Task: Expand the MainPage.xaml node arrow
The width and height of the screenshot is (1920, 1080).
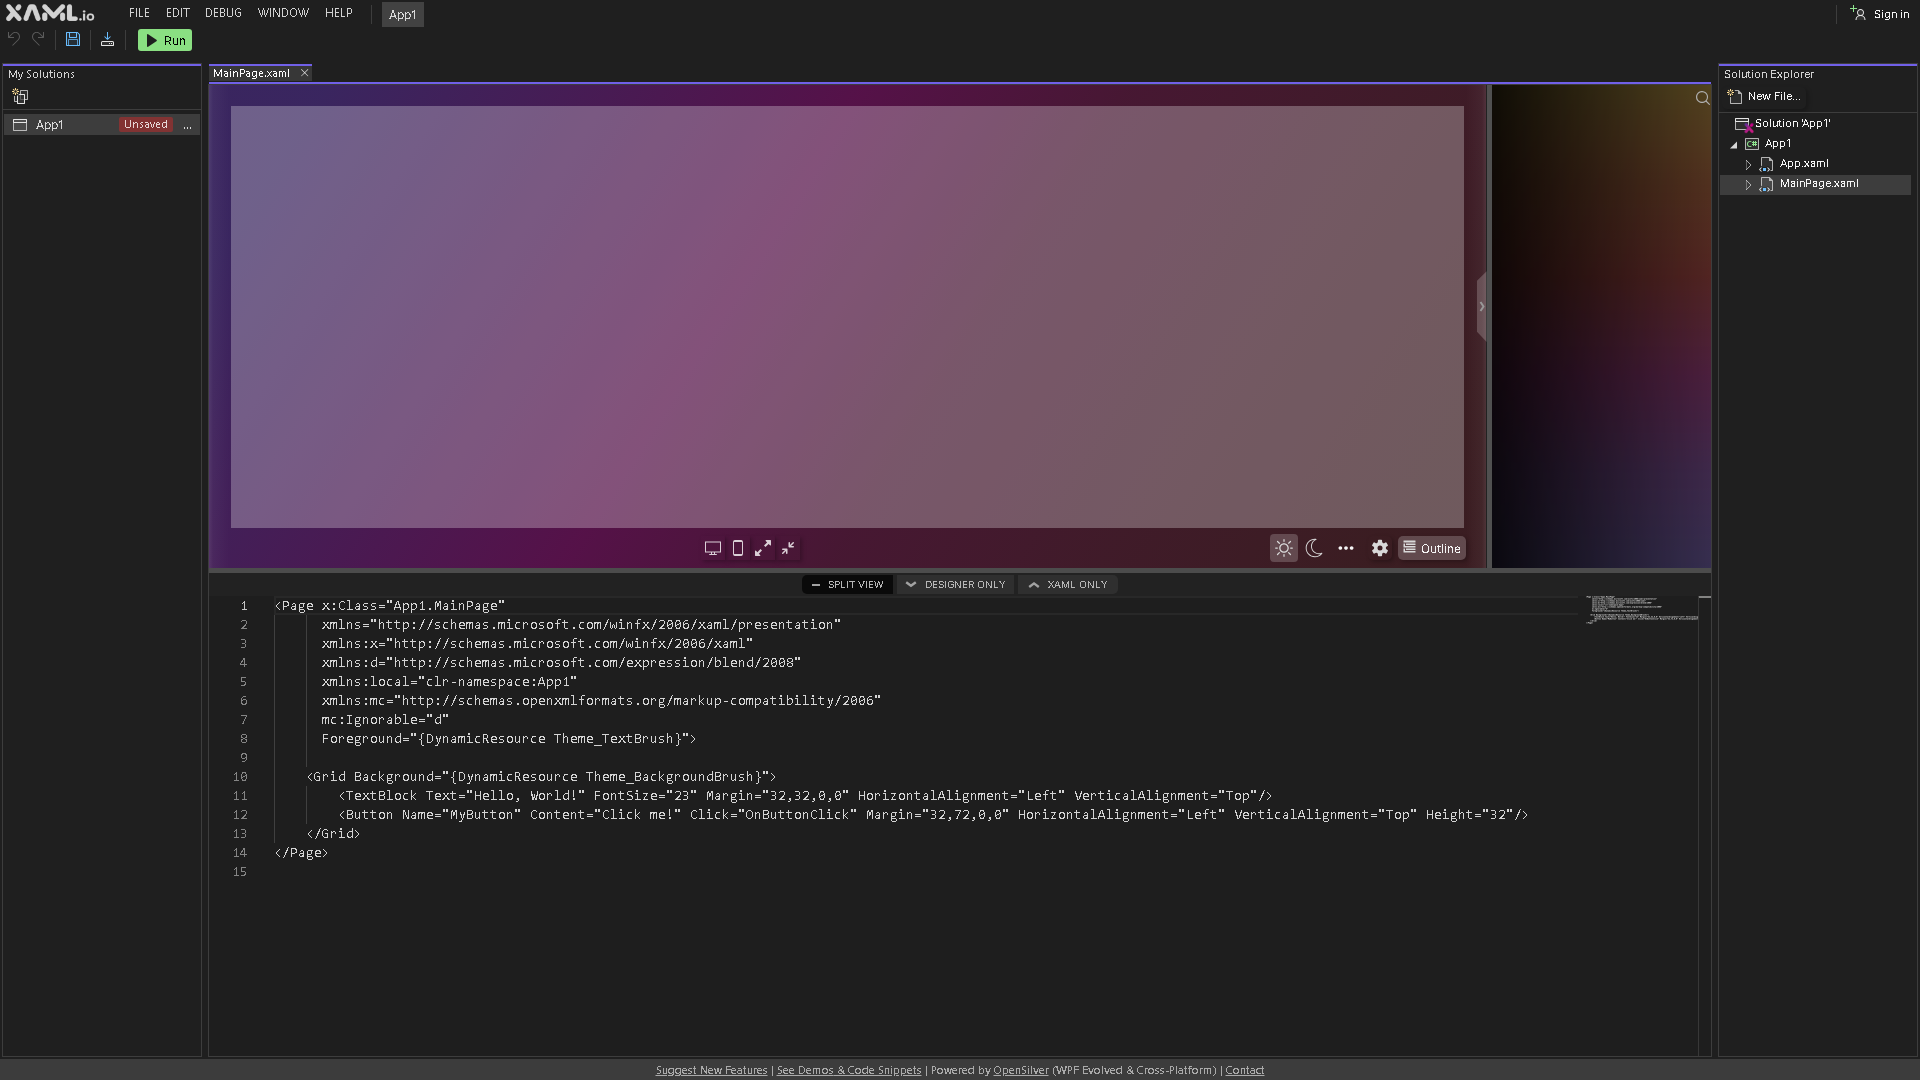Action: 1748,185
